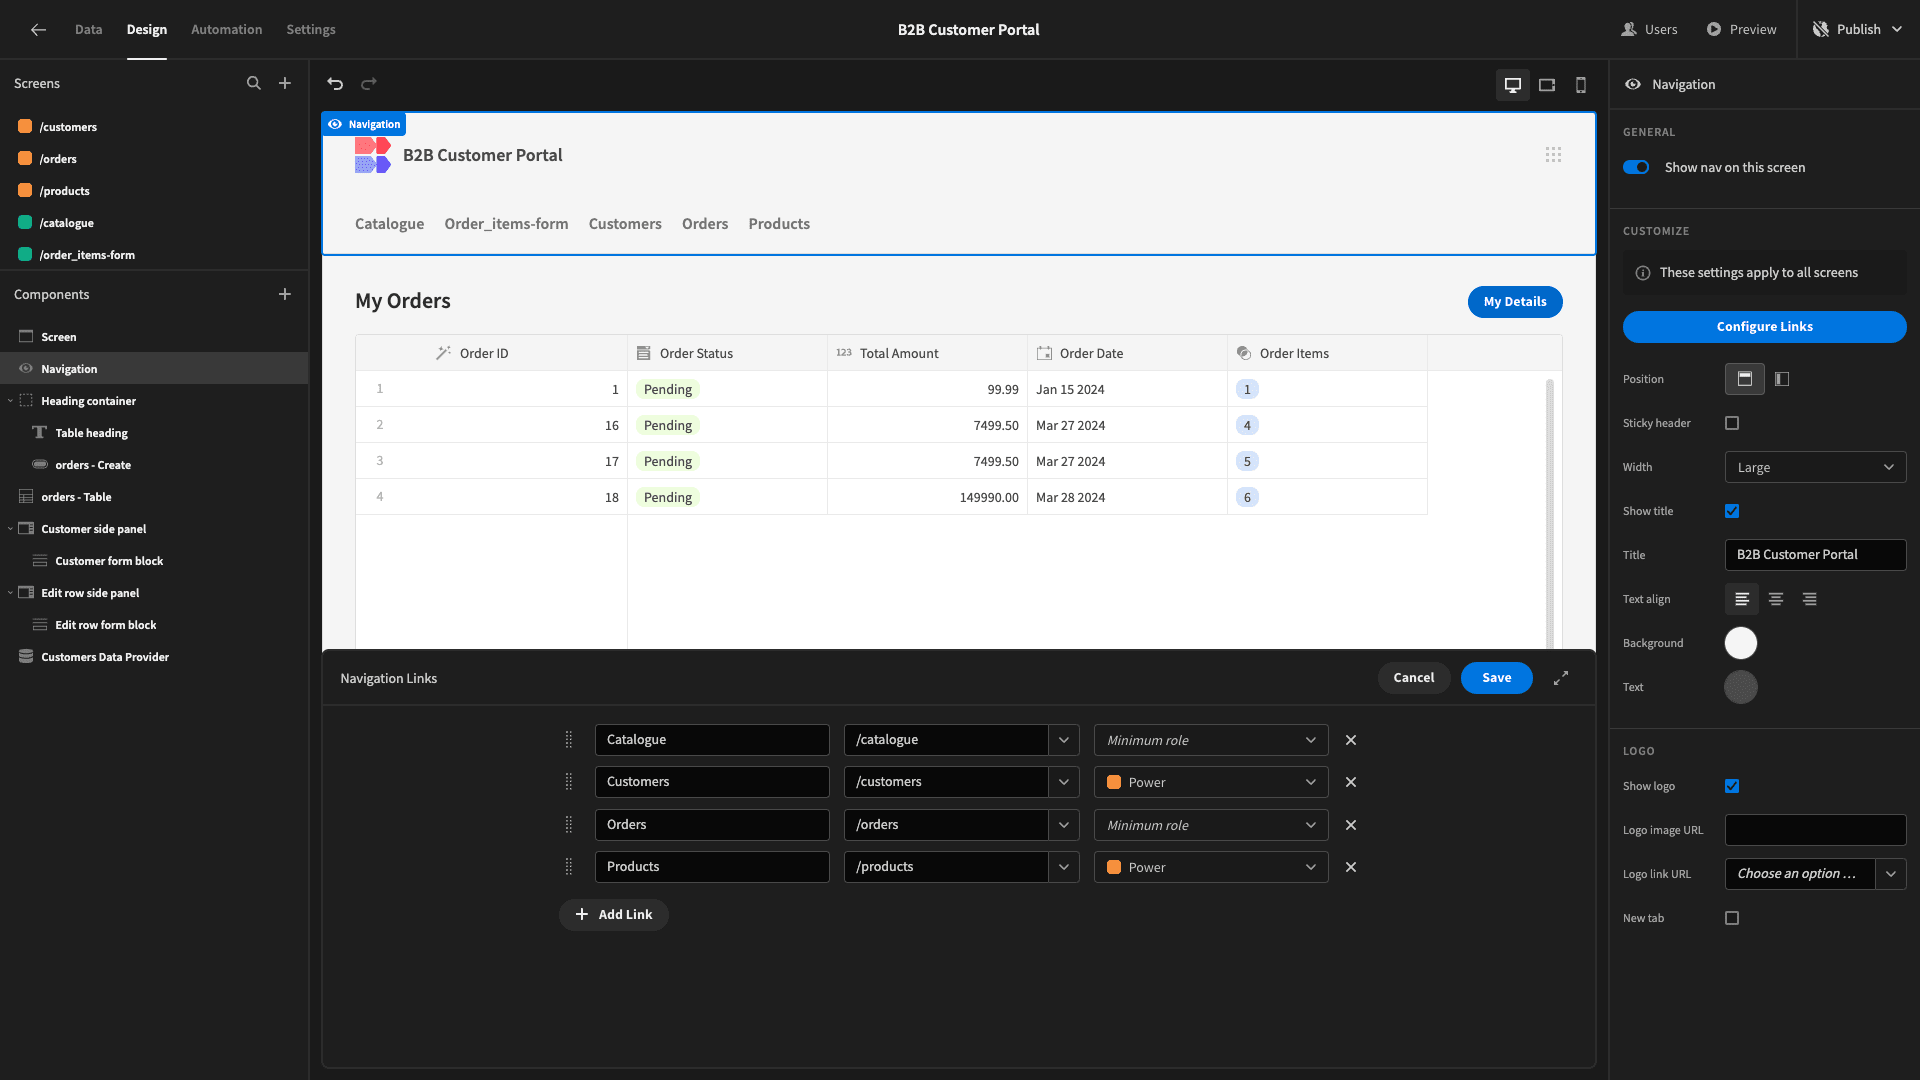Screen dimensions: 1920x1080
Task: Open the /orders URL dropdown arrow
Action: 1064,825
